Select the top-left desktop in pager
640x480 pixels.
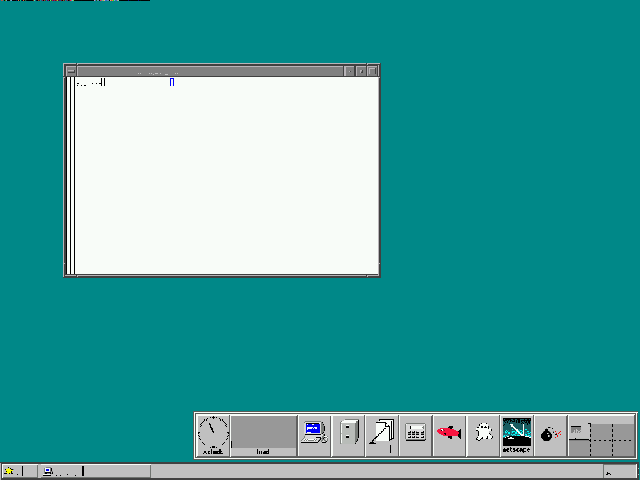(x=580, y=427)
